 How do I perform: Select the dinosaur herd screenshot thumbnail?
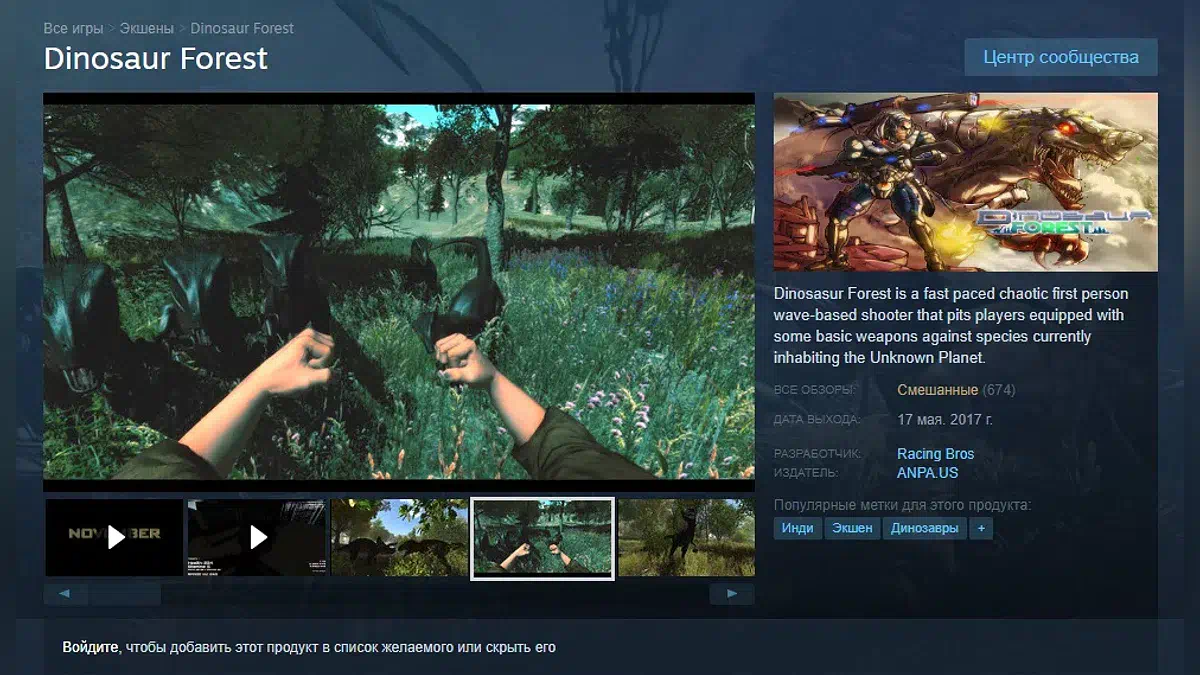tap(399, 537)
